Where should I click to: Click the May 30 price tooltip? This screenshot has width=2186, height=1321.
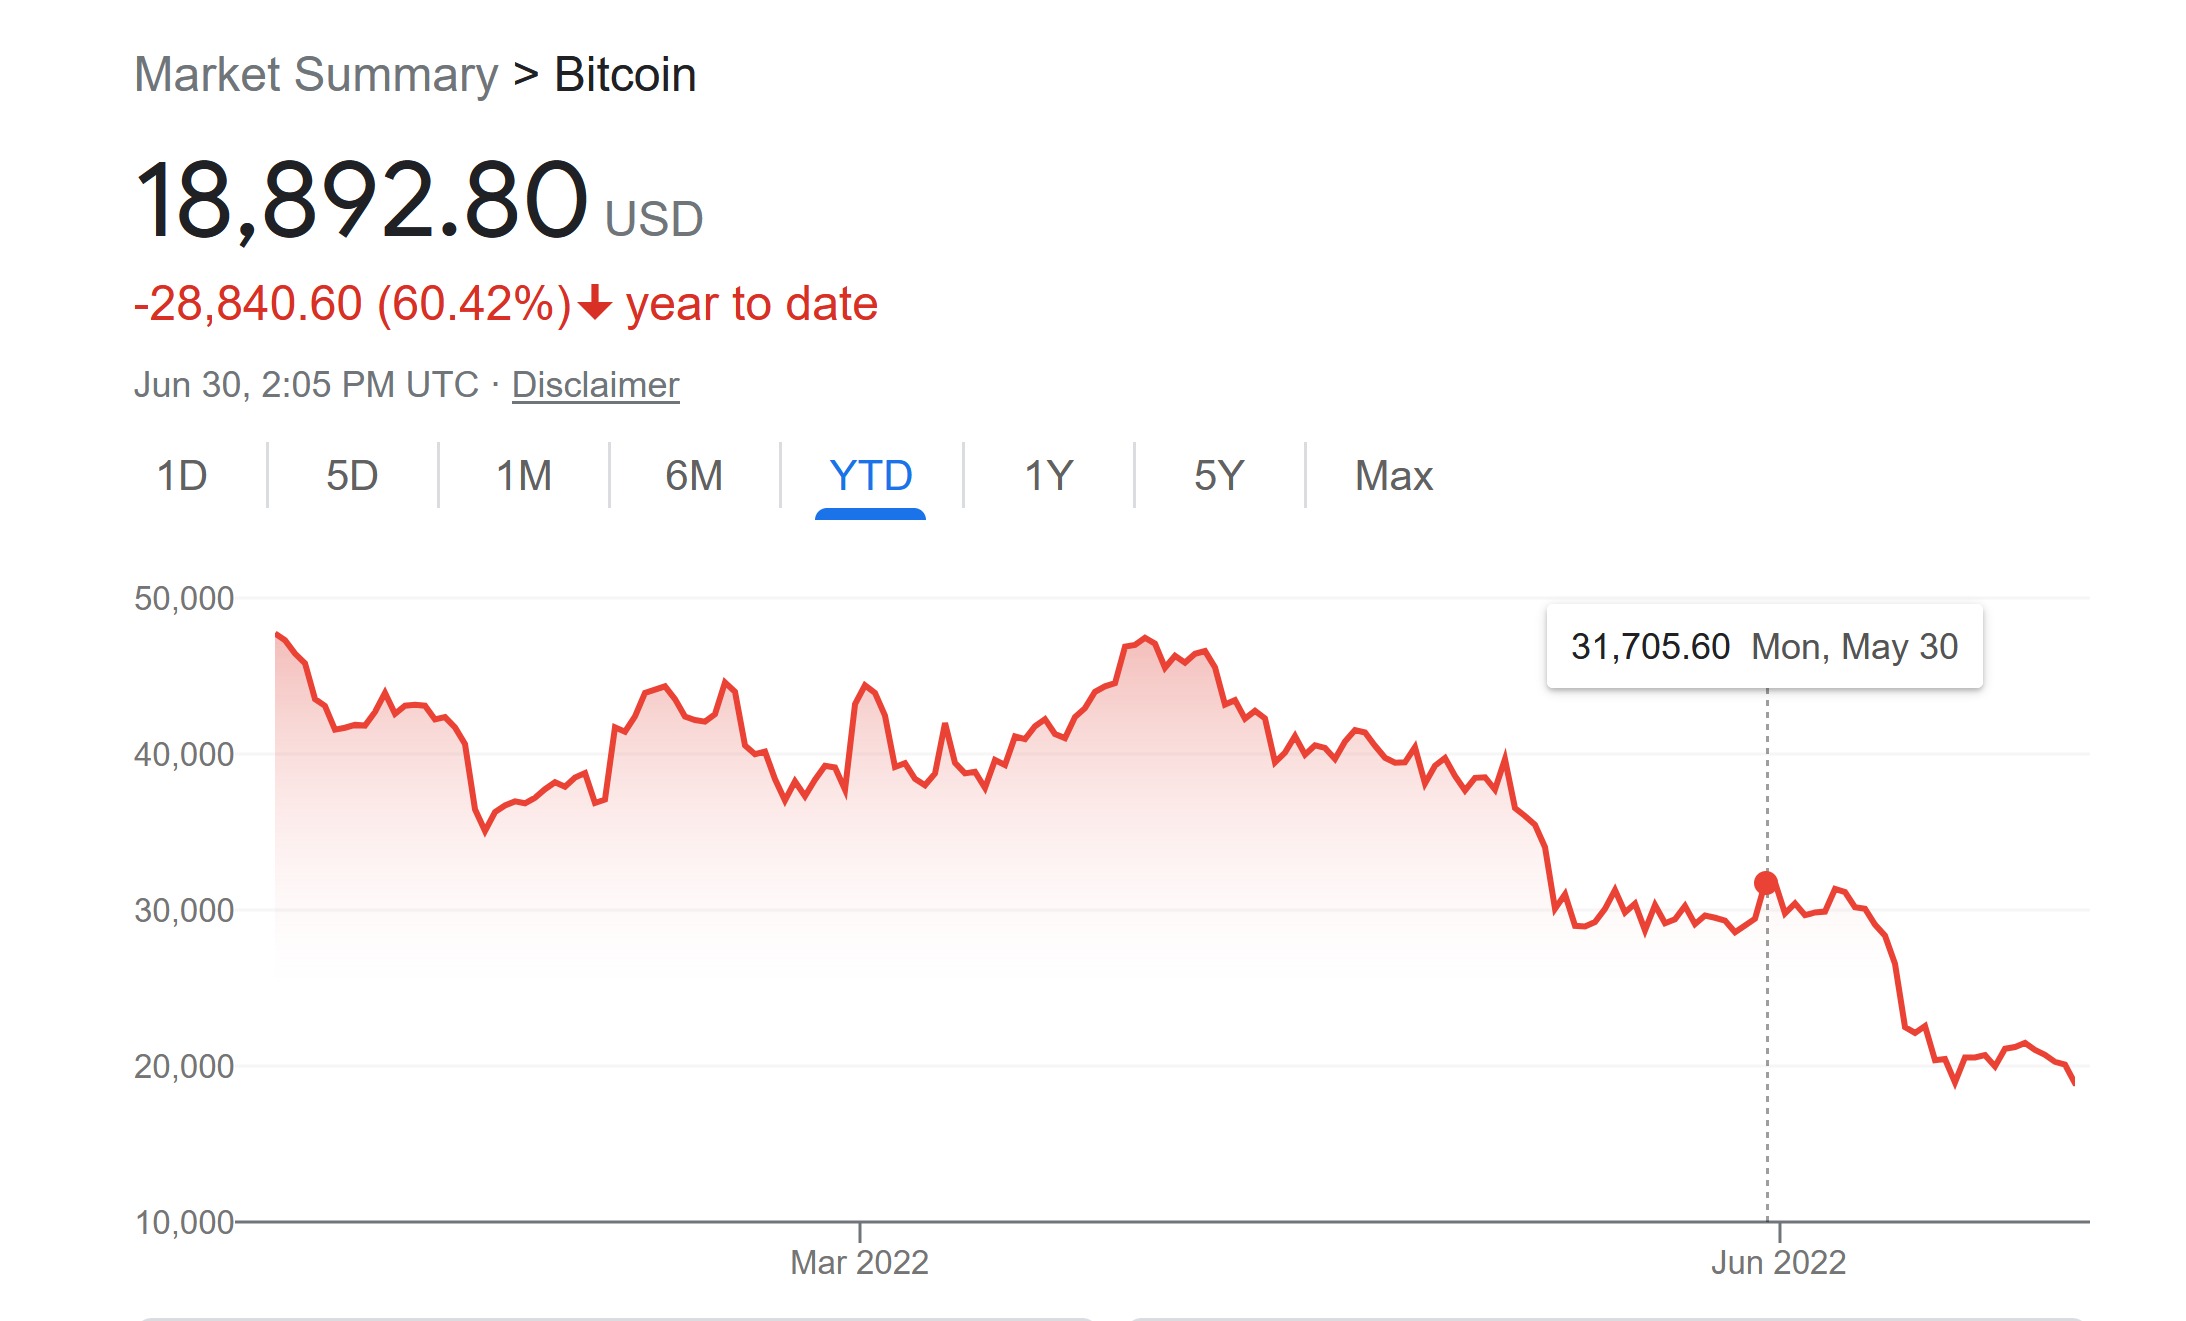point(1764,647)
